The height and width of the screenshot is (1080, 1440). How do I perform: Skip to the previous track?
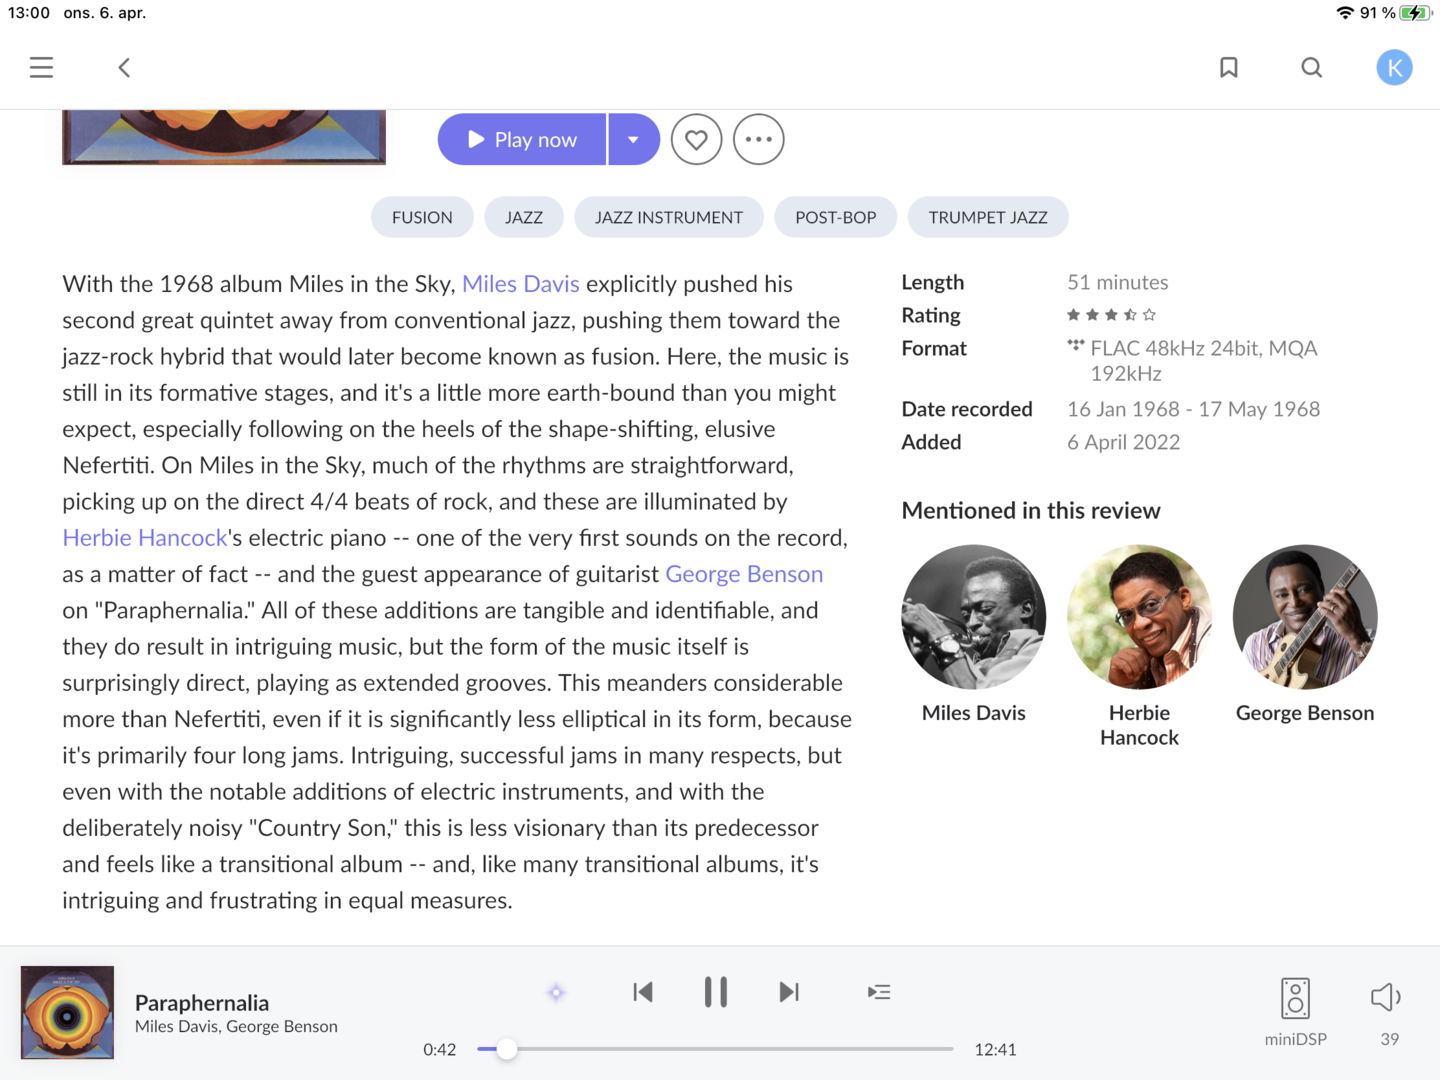[643, 992]
